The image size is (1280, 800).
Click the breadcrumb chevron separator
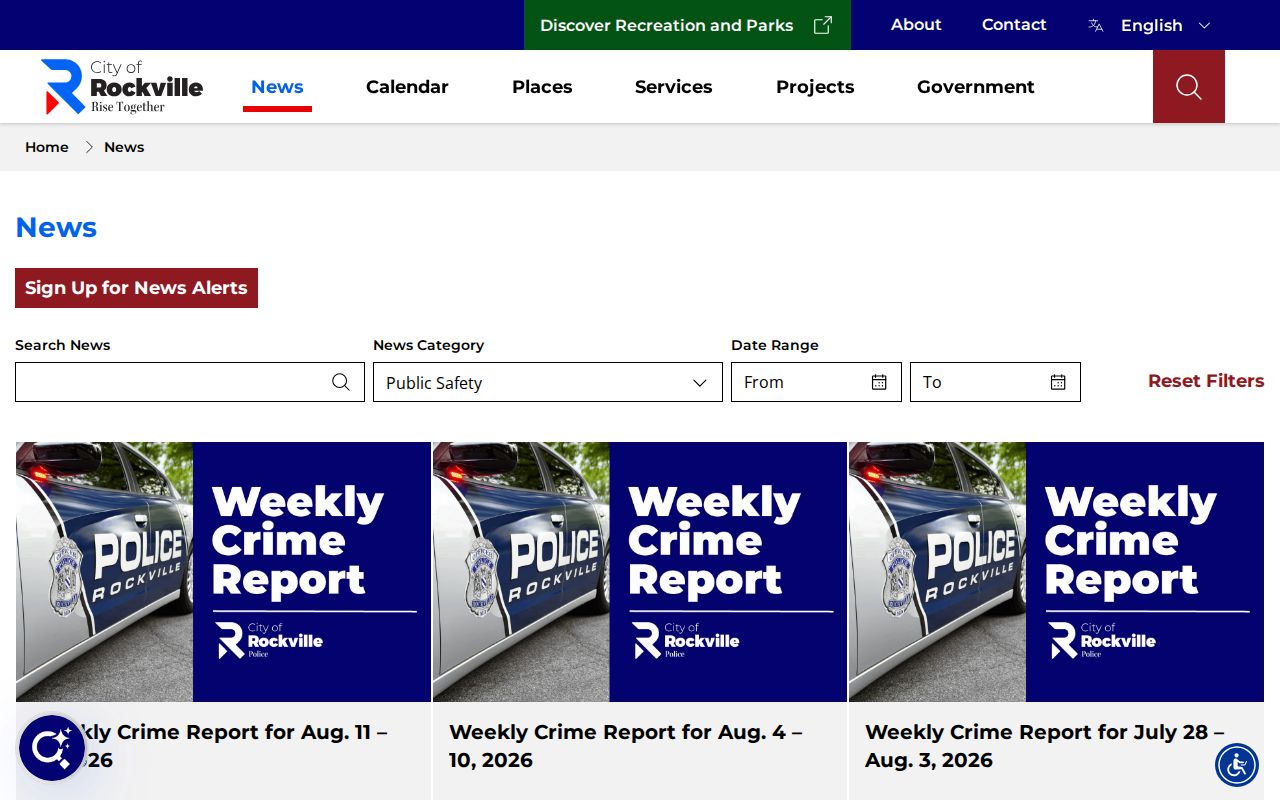88,147
